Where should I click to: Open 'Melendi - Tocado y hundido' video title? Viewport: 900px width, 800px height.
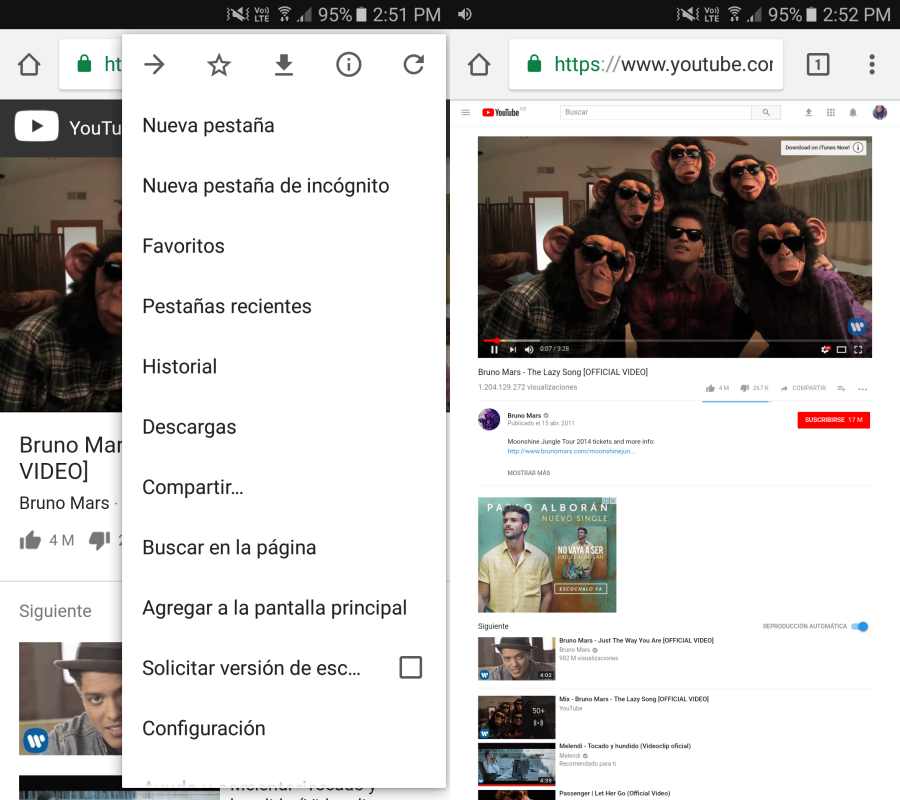[x=625, y=746]
